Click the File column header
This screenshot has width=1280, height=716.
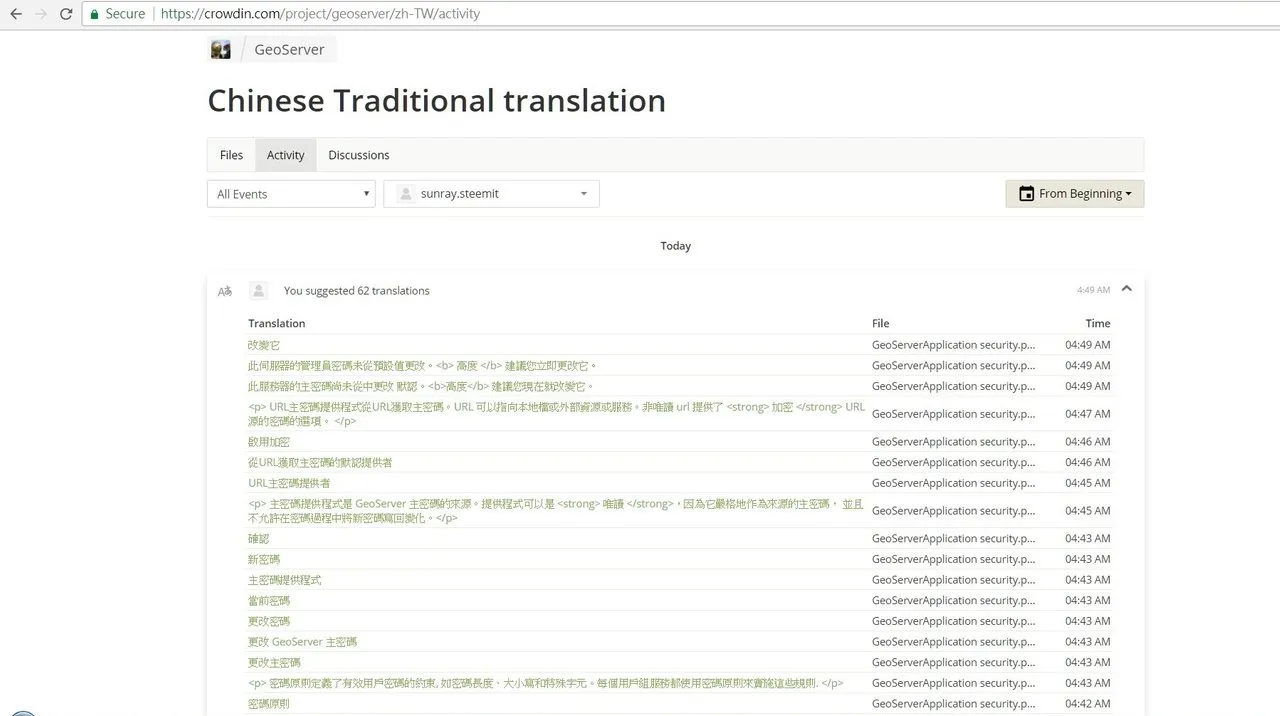[x=880, y=324]
